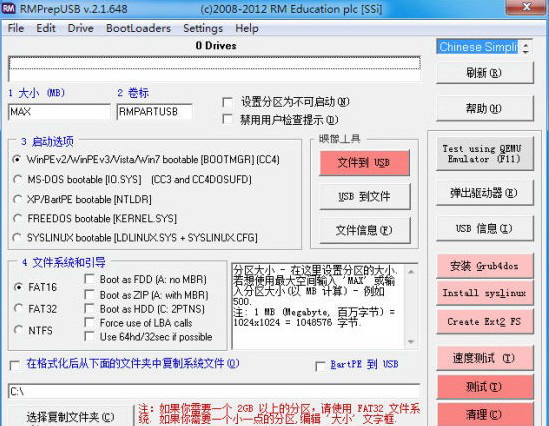Click help text scrollbar up arrow
Viewport: 549px width, 426px height.
[411, 272]
